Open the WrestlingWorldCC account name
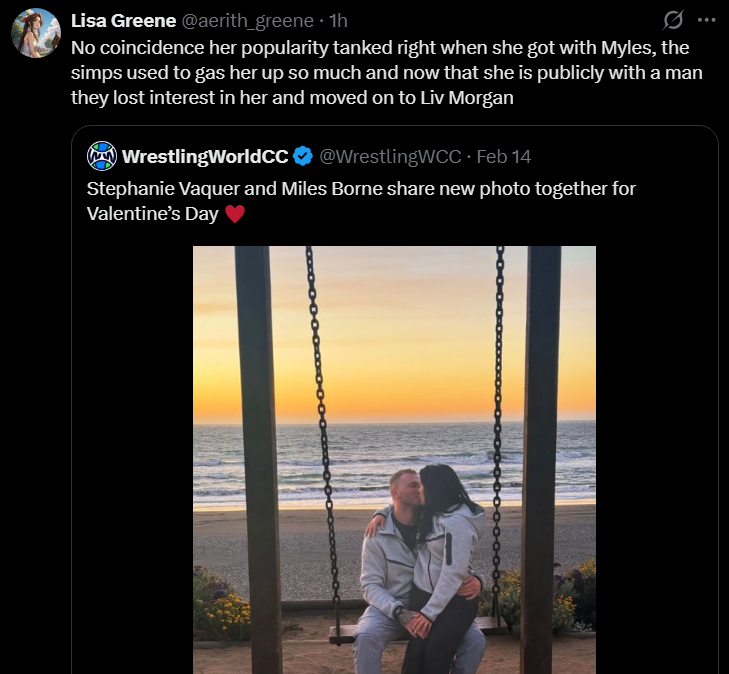 tap(205, 156)
